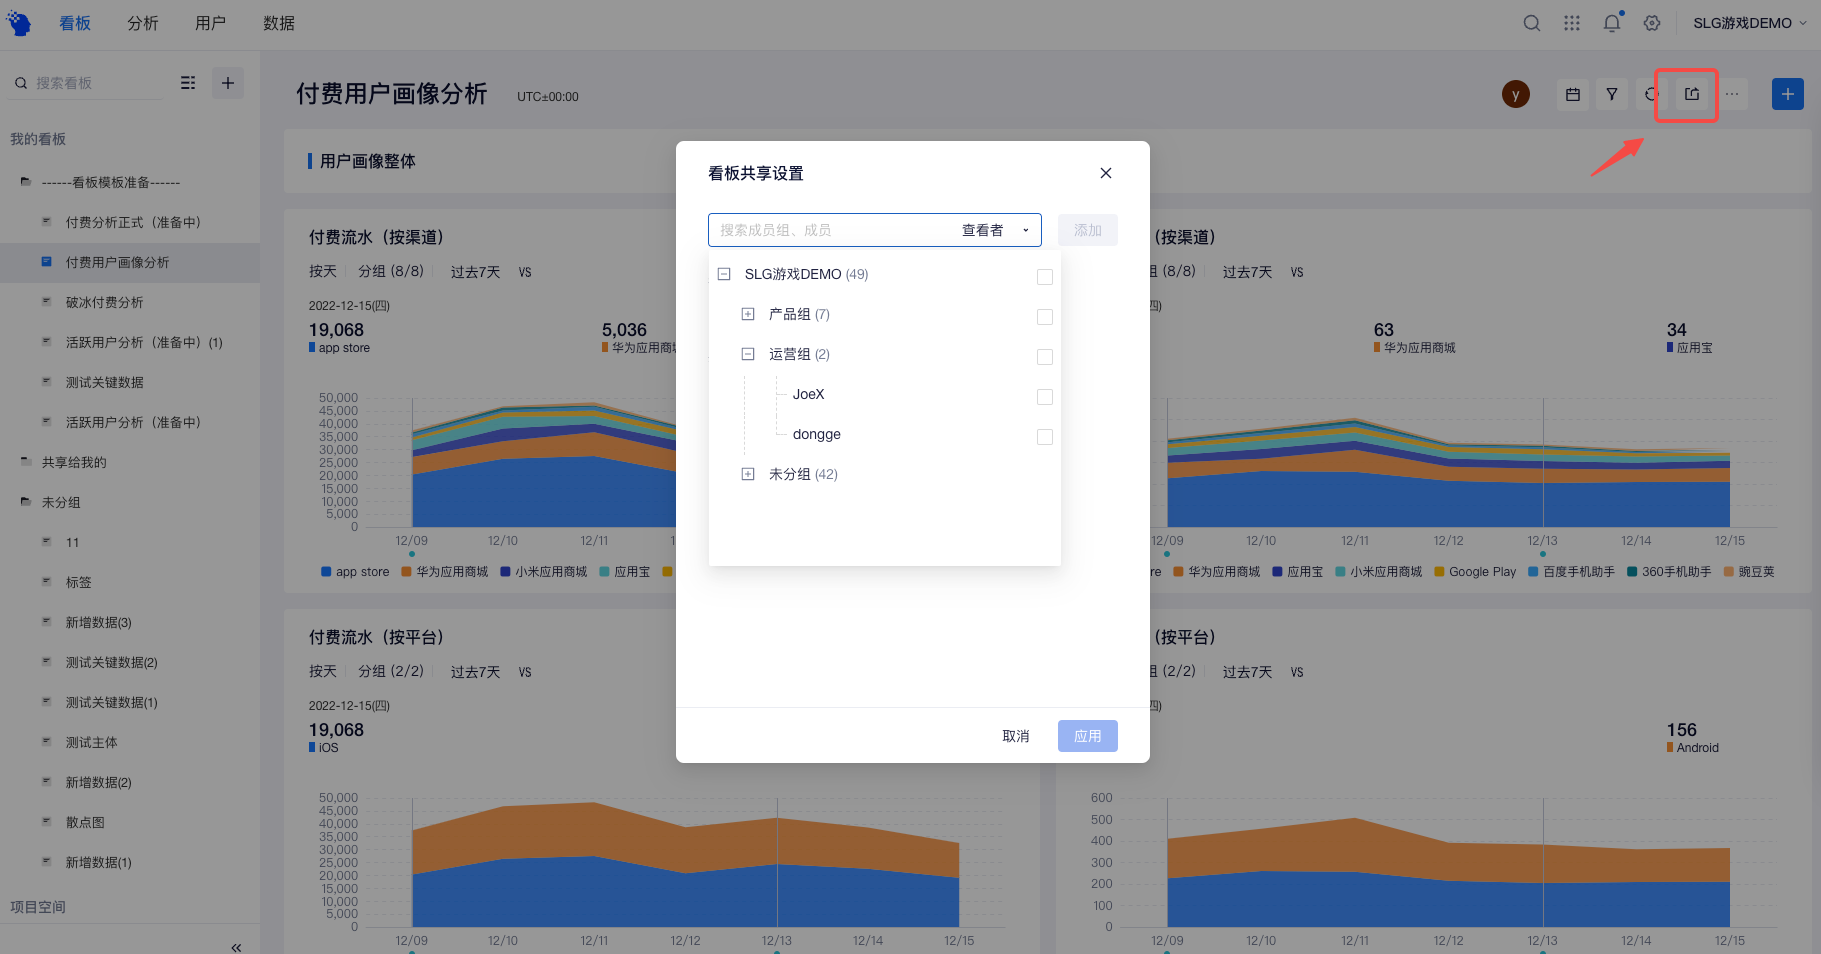Open the apps grid menu icon
This screenshot has height=954, width=1821.
point(1572,23)
